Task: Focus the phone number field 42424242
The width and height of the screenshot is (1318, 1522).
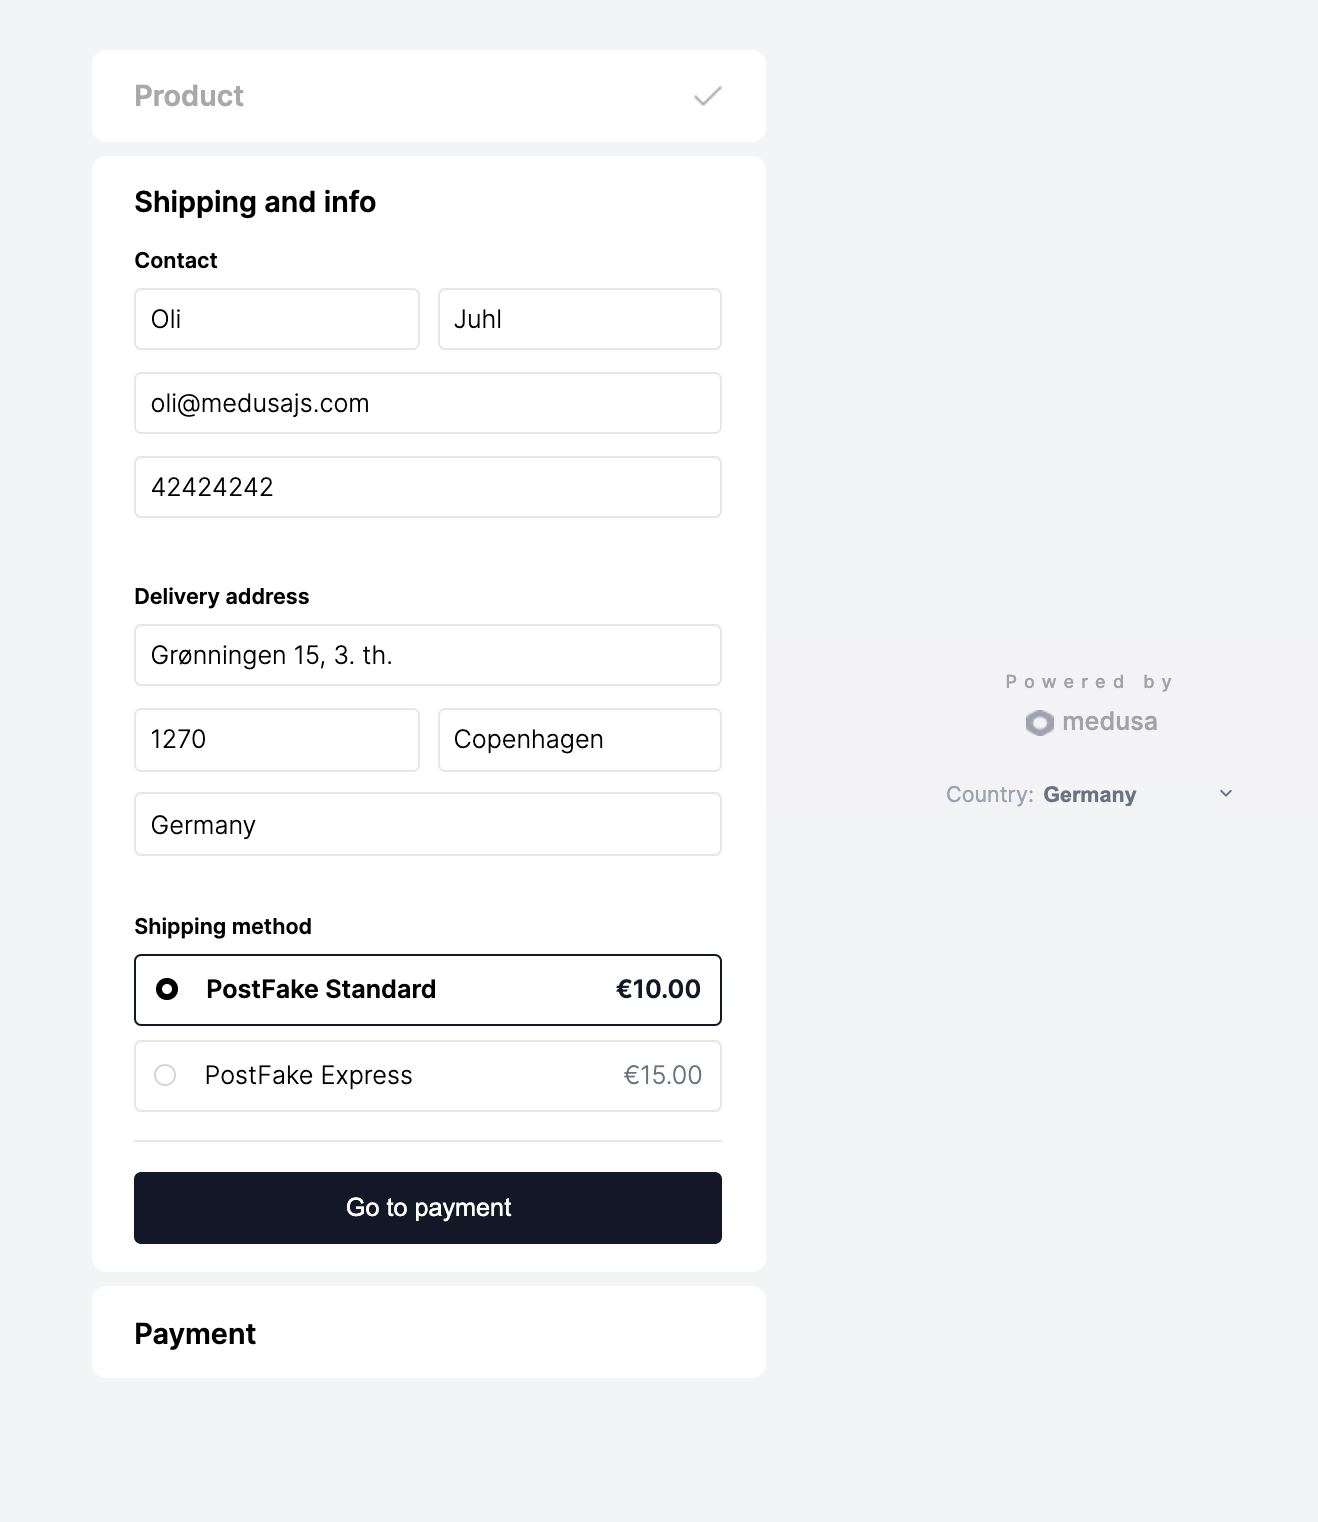Action: 428,487
